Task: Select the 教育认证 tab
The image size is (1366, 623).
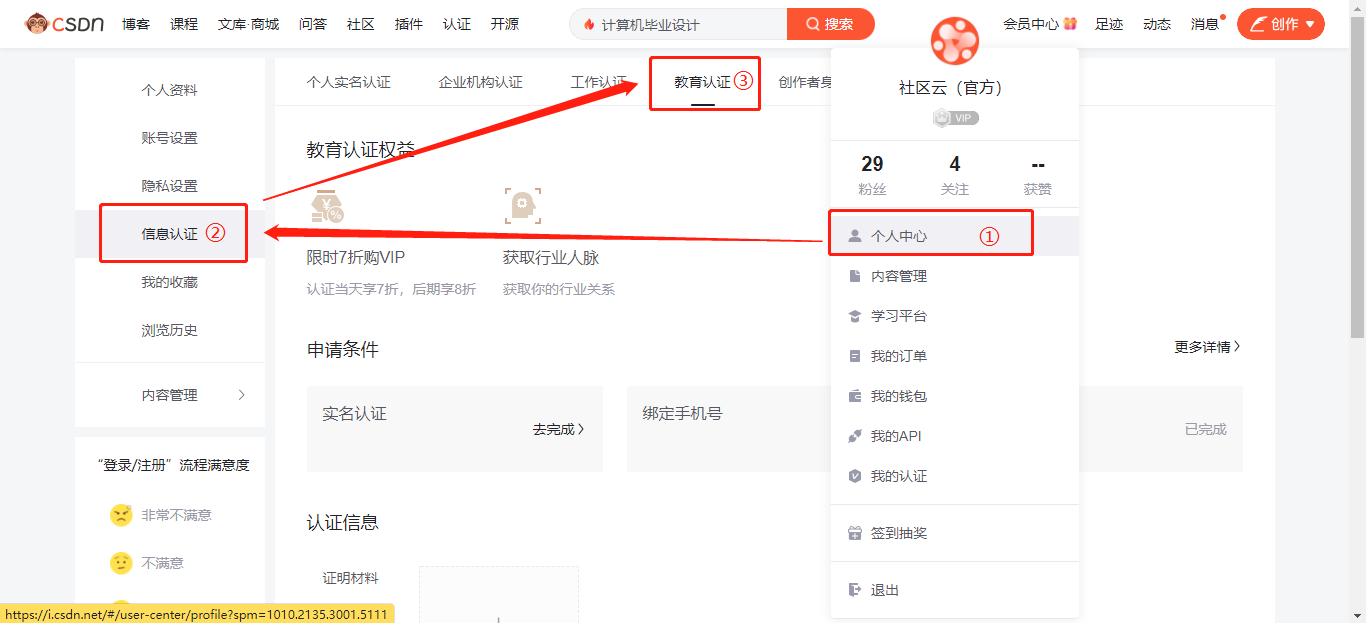Action: click(702, 82)
